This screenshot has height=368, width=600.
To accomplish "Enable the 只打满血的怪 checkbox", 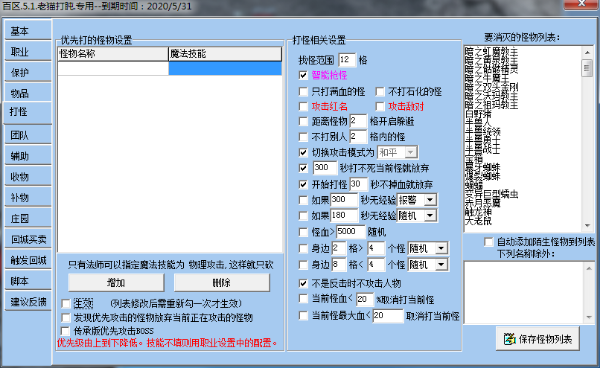I will [303, 92].
